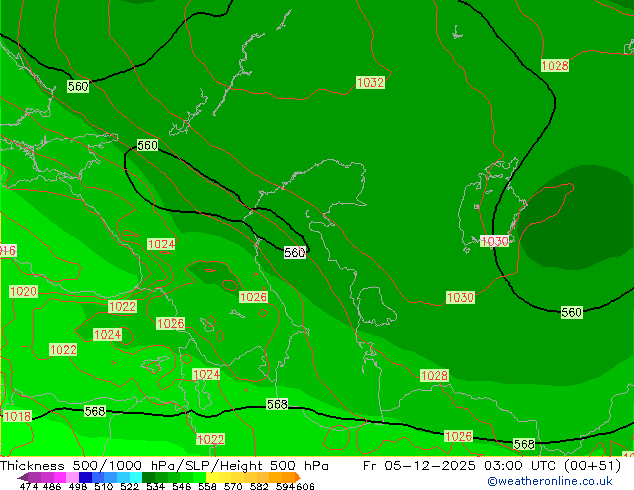
Task: Select the dark blue 498 legend swatch
Action: 85,477
